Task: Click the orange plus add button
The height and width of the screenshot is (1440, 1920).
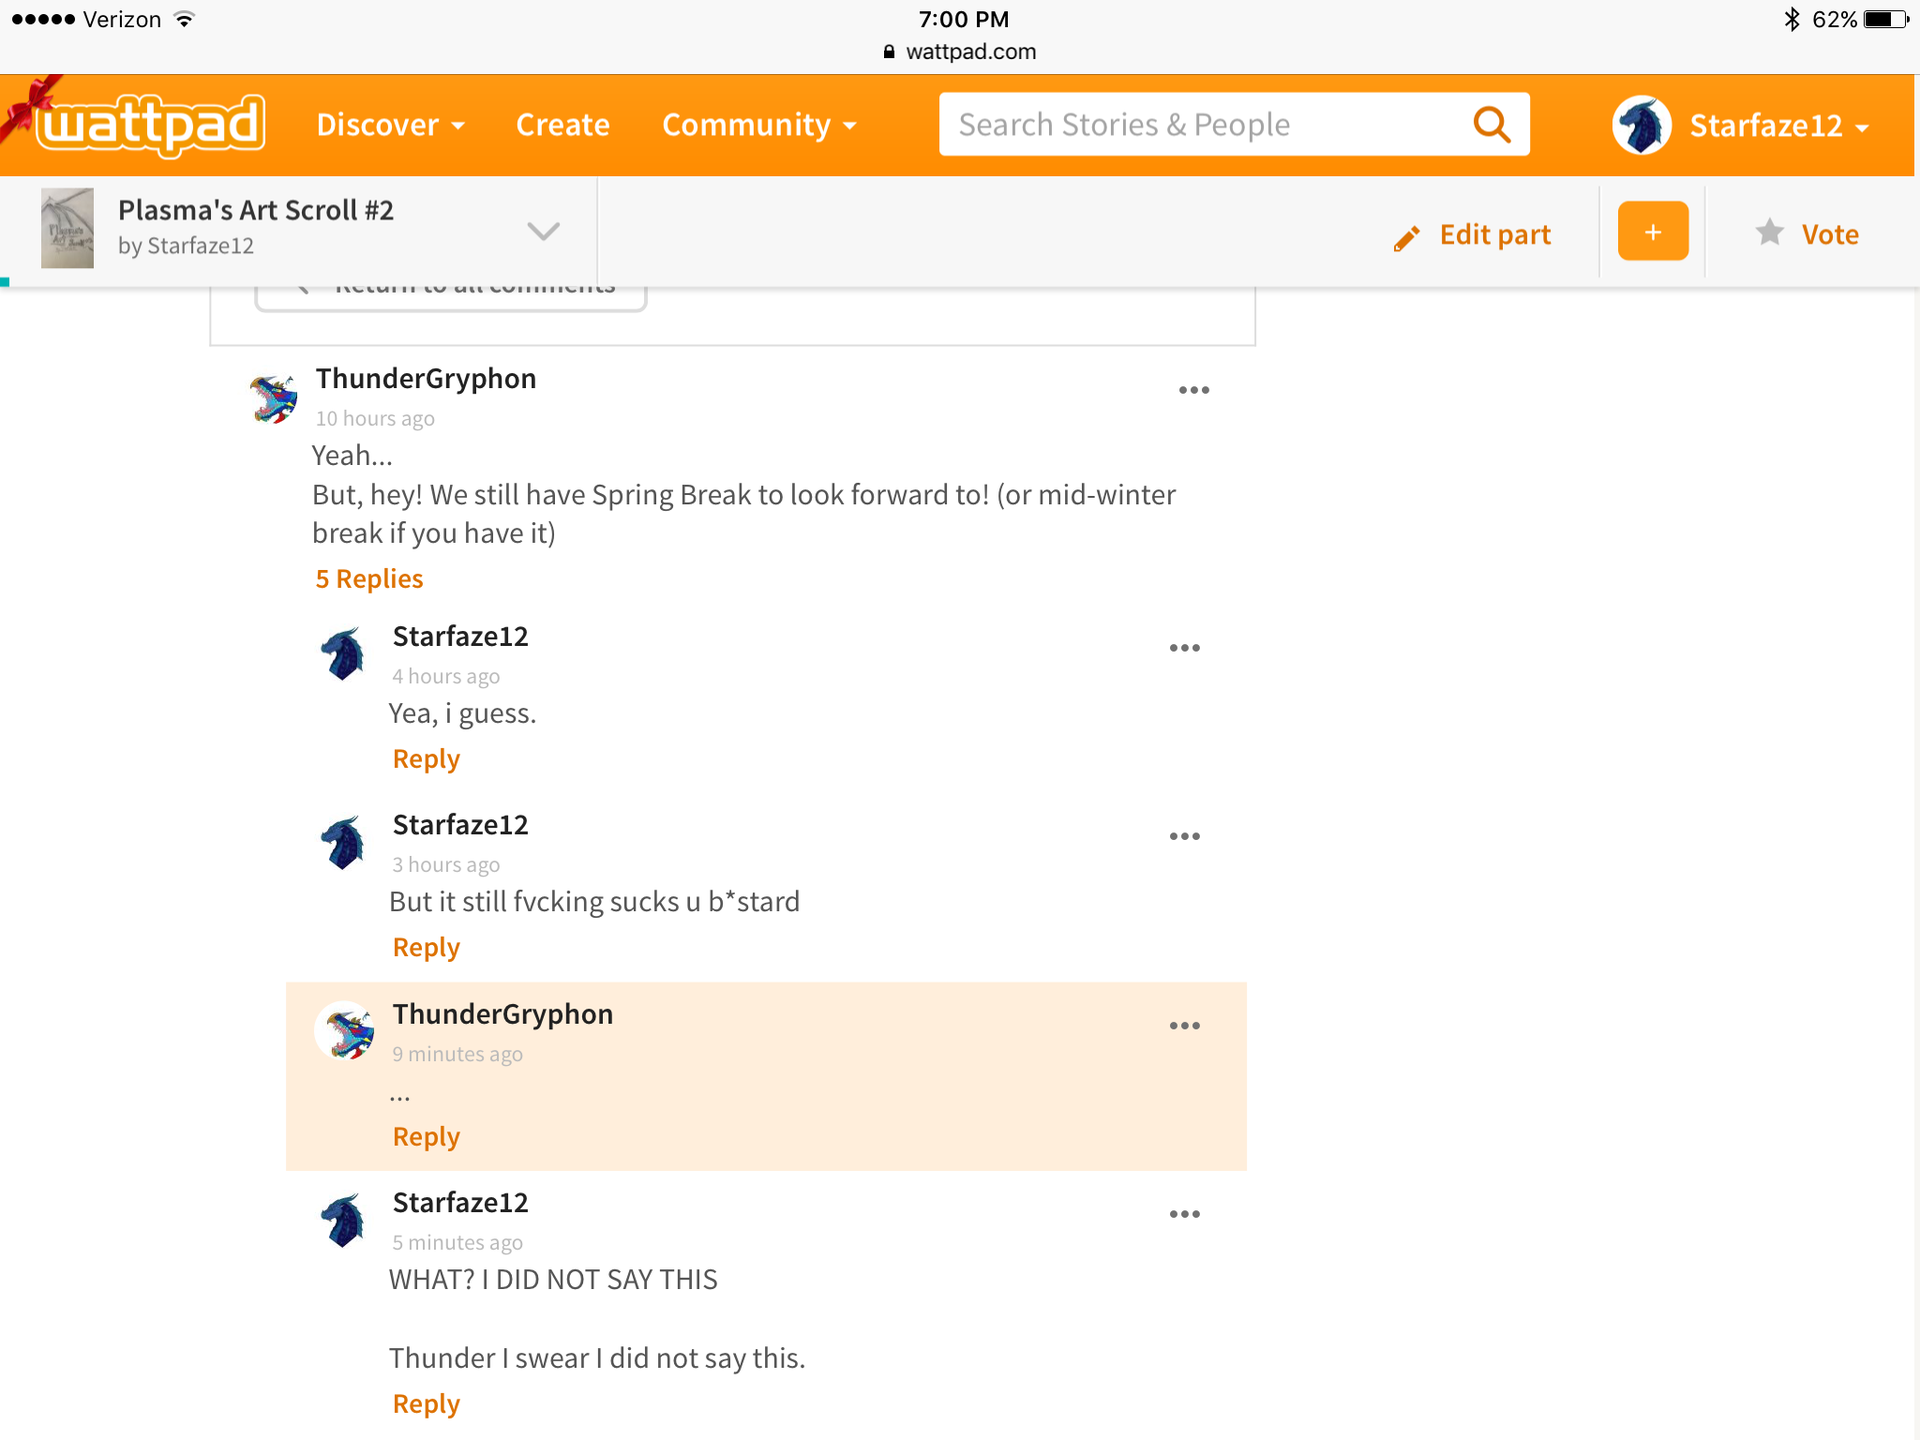Action: click(x=1652, y=232)
